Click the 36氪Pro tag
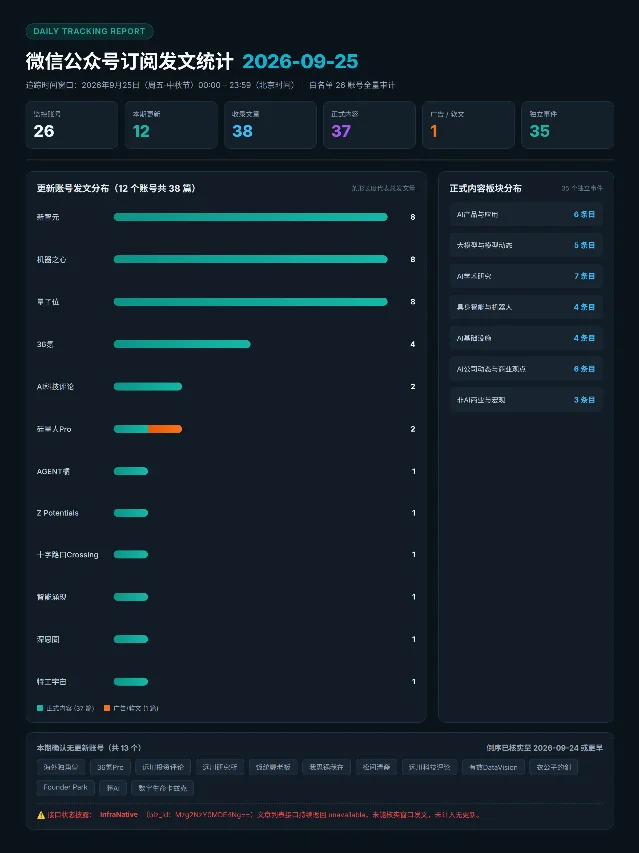The image size is (639, 853). pyautogui.click(x=110, y=767)
